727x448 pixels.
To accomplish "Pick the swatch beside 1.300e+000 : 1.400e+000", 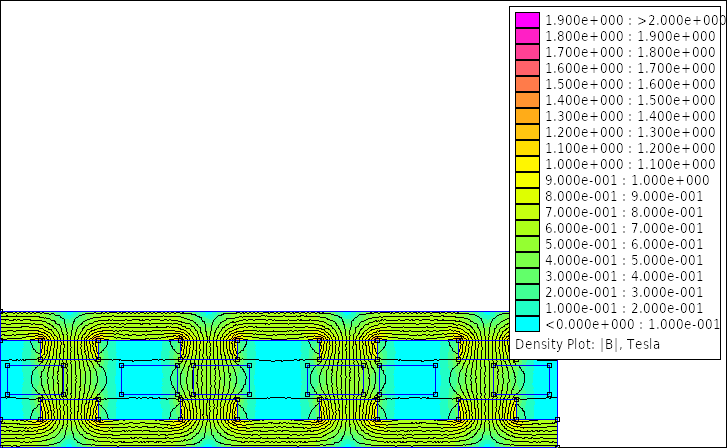I will point(527,116).
